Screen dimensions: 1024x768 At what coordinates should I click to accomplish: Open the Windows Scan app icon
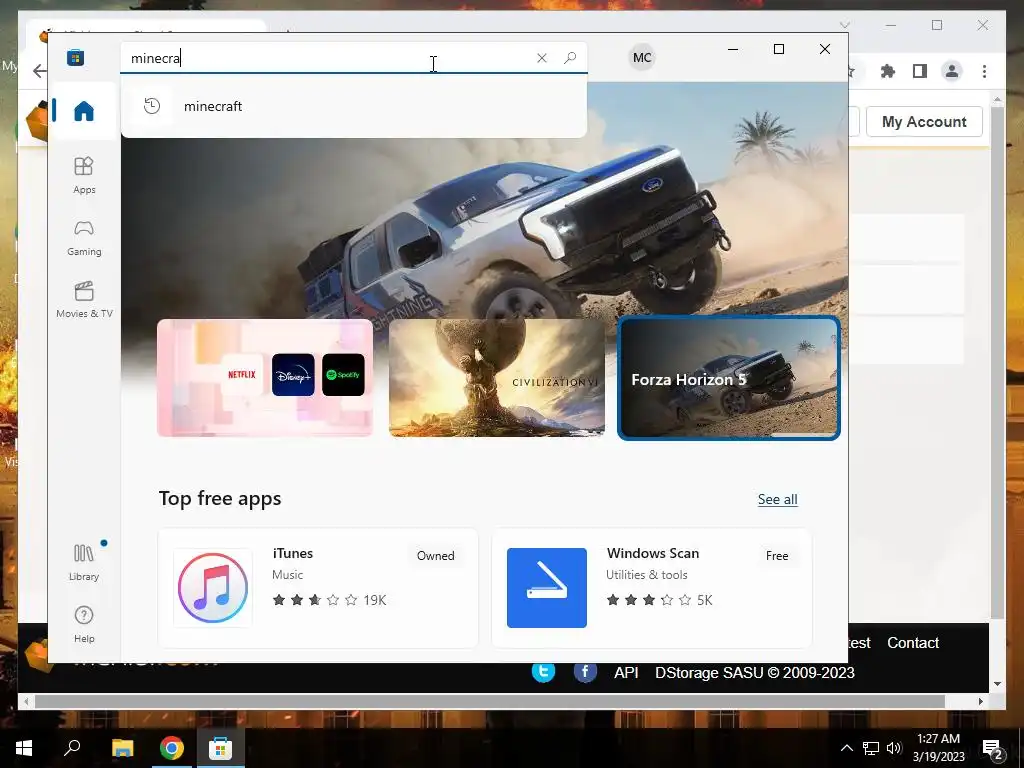coord(547,588)
